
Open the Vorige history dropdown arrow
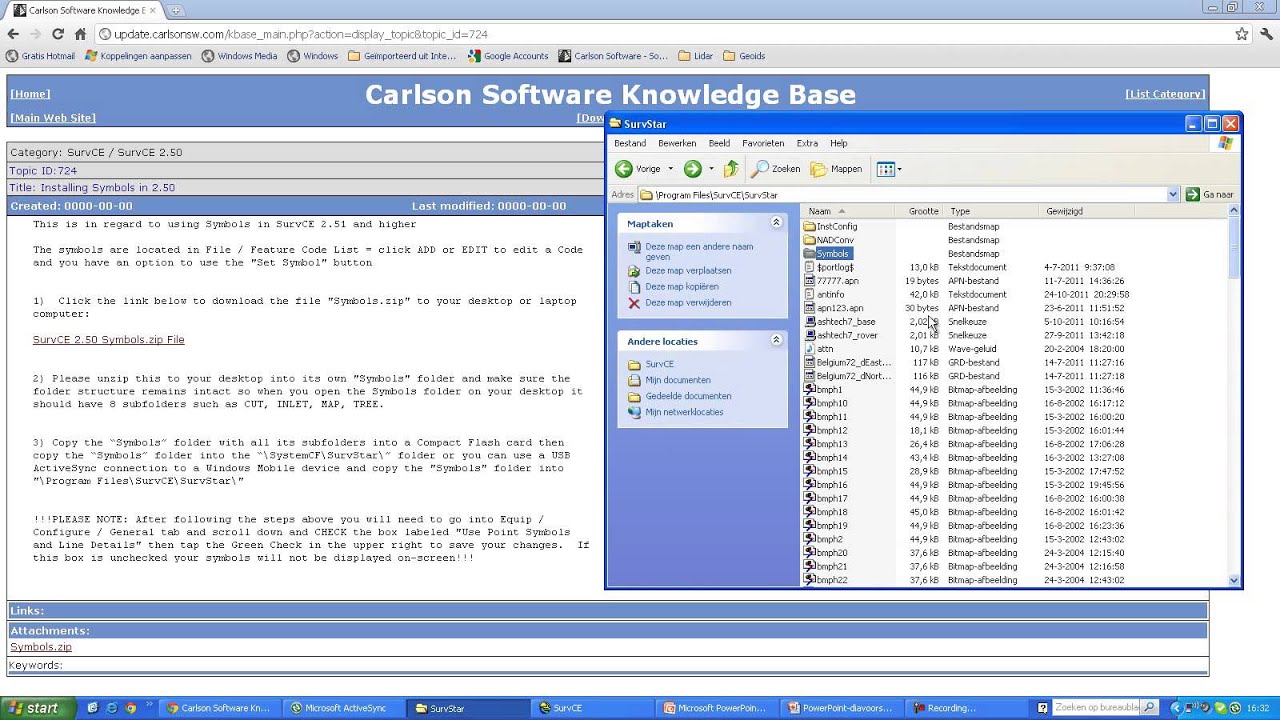(670, 169)
